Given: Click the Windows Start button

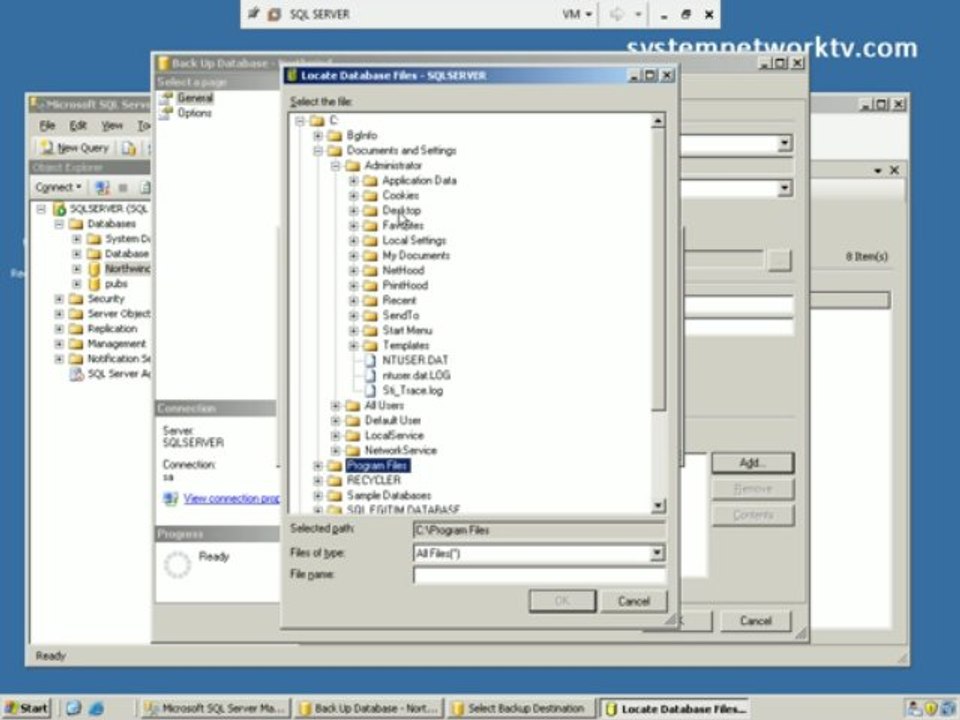Looking at the screenshot, I should click(x=26, y=708).
